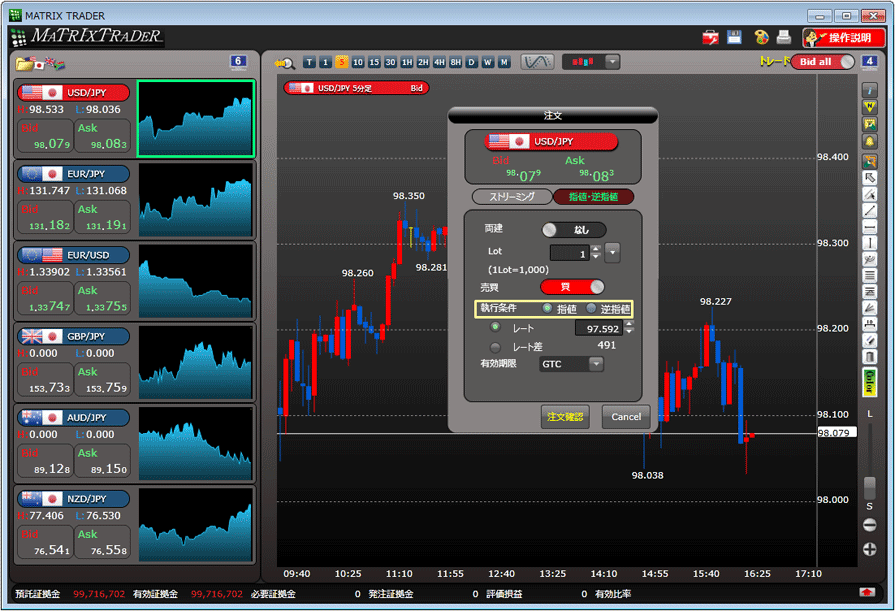Click the floppy disk save icon
The height and width of the screenshot is (611, 895).
tap(734, 38)
